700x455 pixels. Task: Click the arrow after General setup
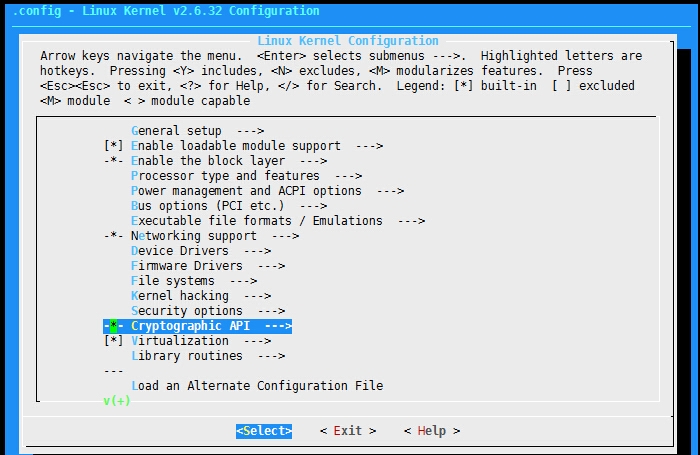[250, 131]
